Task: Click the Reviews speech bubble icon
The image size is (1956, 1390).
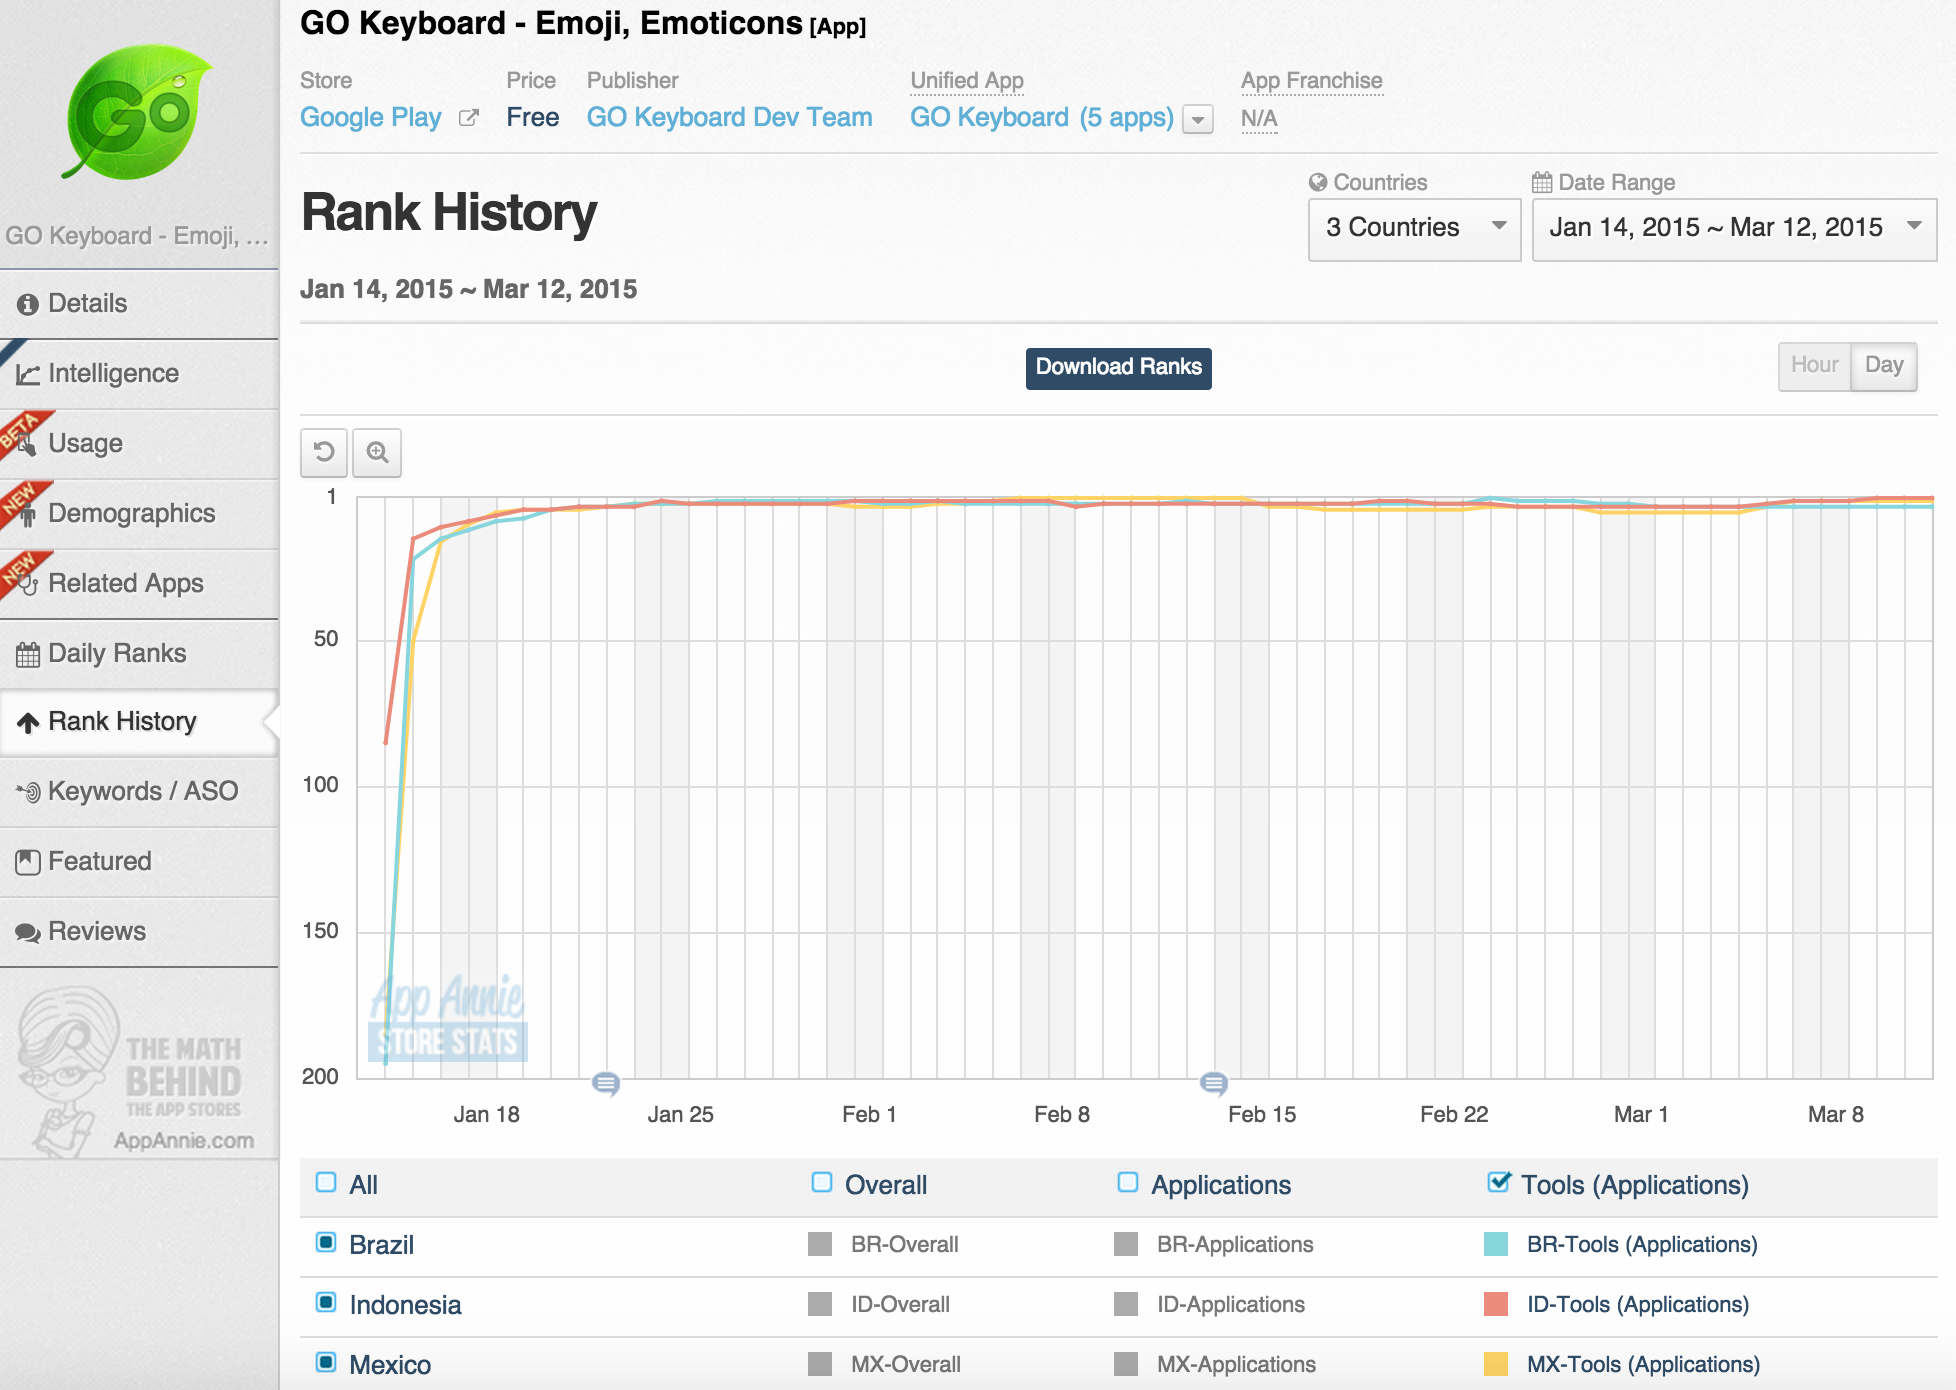Action: coord(28,932)
